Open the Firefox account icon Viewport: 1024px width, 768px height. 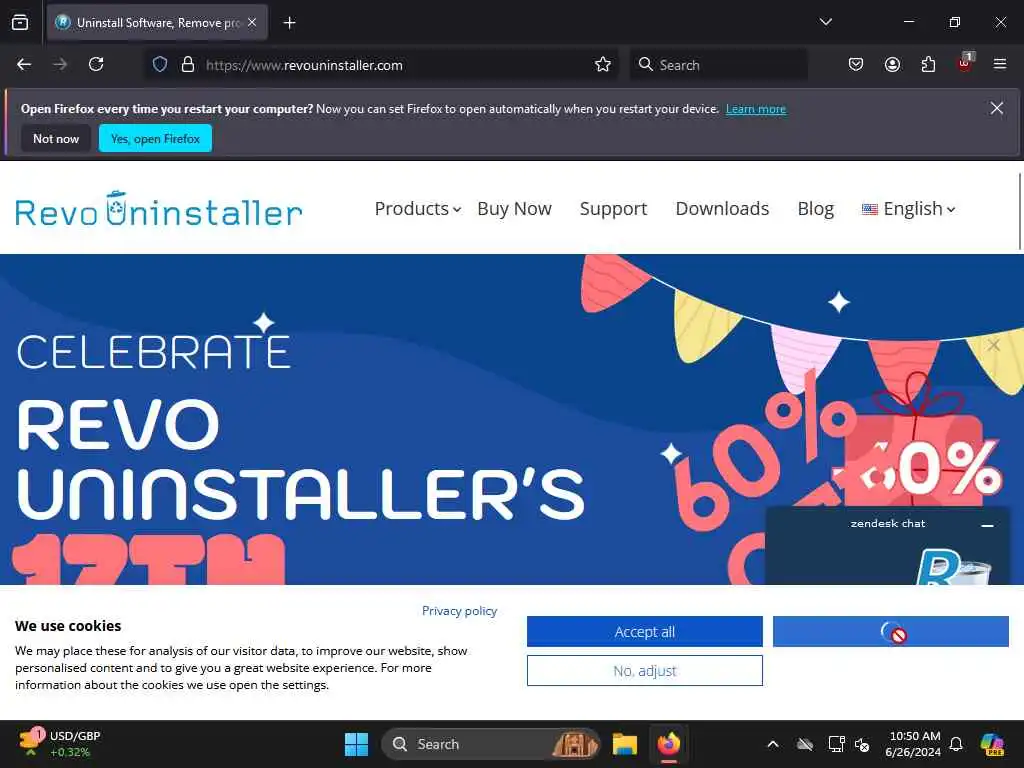tap(892, 64)
